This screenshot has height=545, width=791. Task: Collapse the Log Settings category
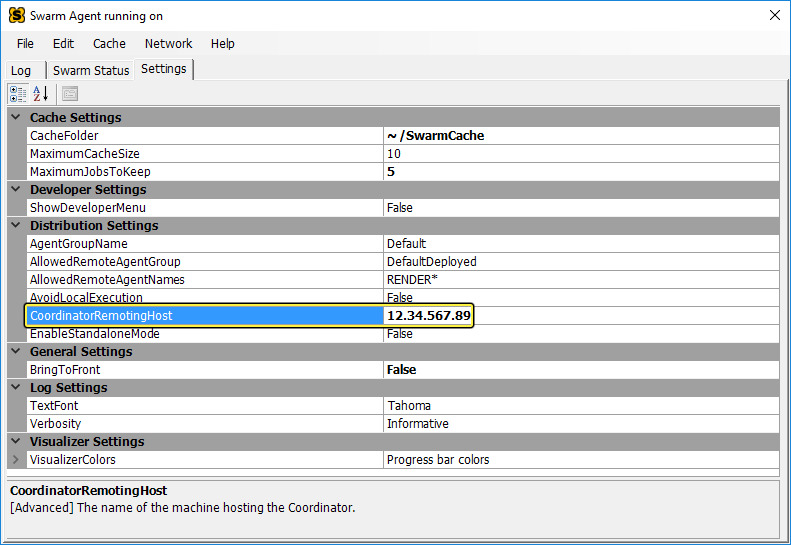(16, 387)
